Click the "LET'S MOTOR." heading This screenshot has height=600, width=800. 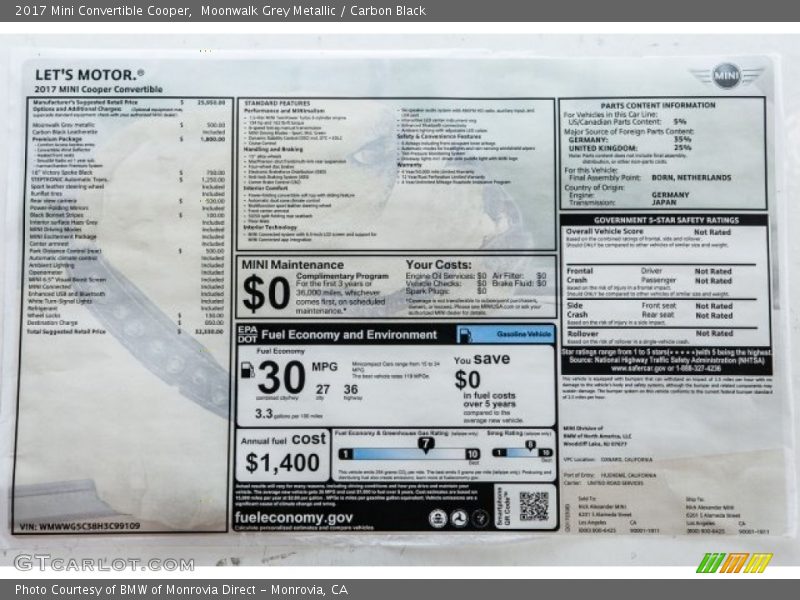tap(89, 74)
